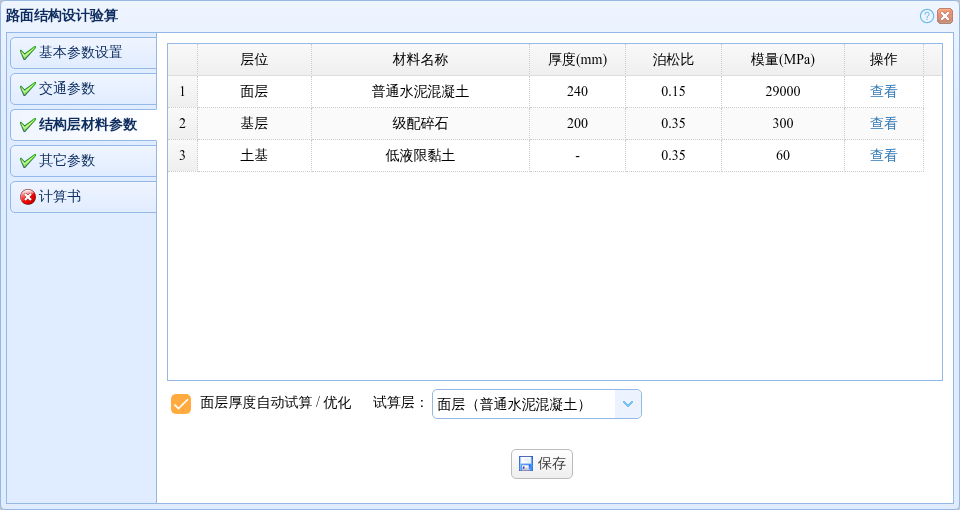
Task: Click the 保存 button
Action: pyautogui.click(x=542, y=464)
